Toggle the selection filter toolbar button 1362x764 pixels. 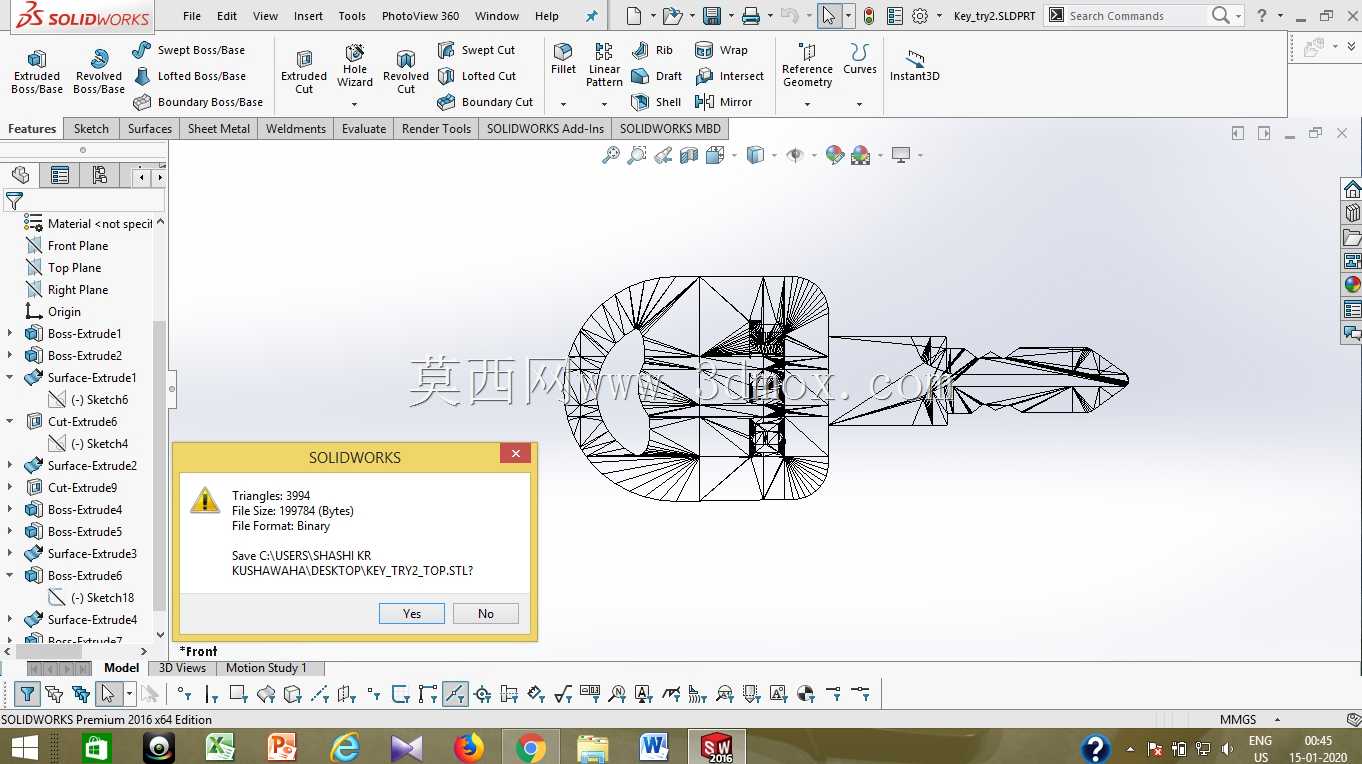click(x=28, y=694)
